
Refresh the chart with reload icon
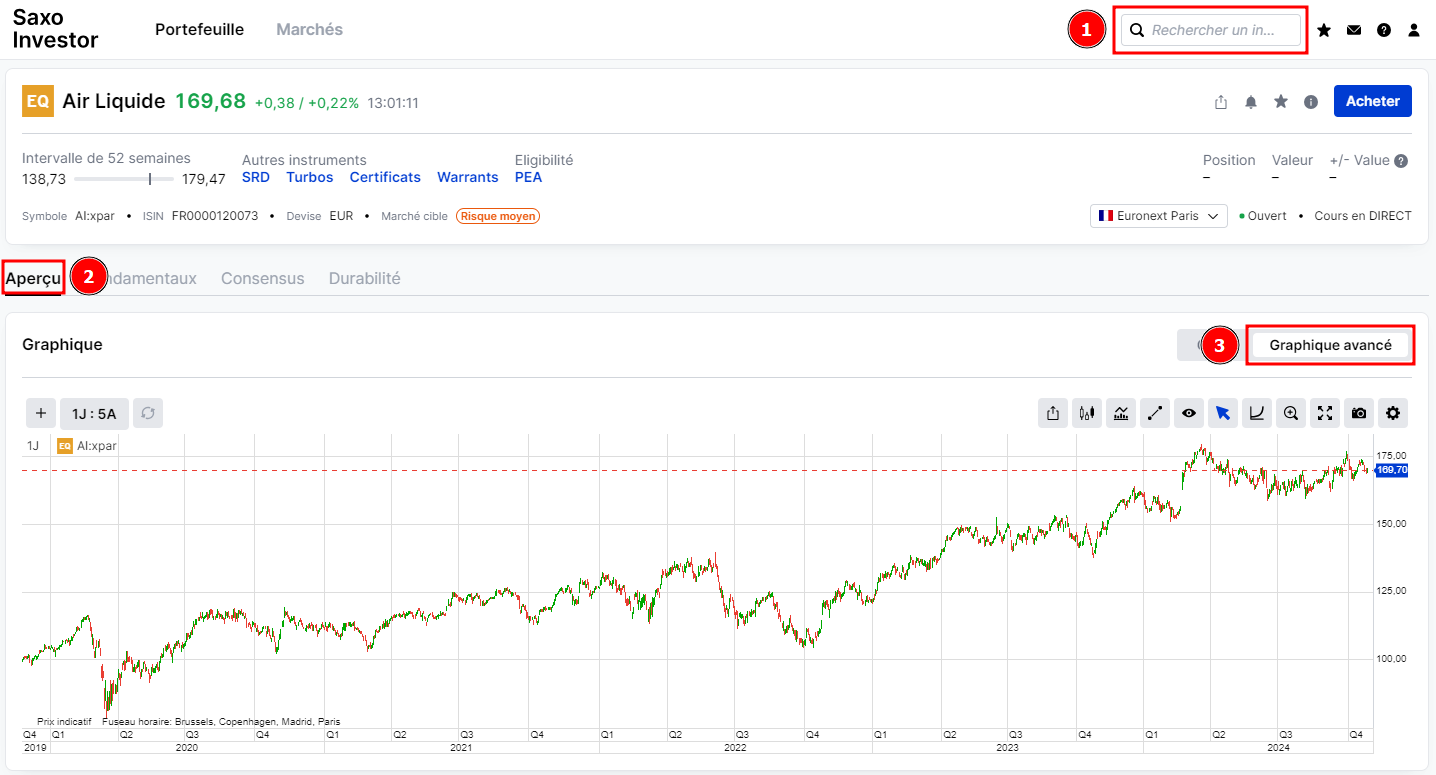[148, 413]
